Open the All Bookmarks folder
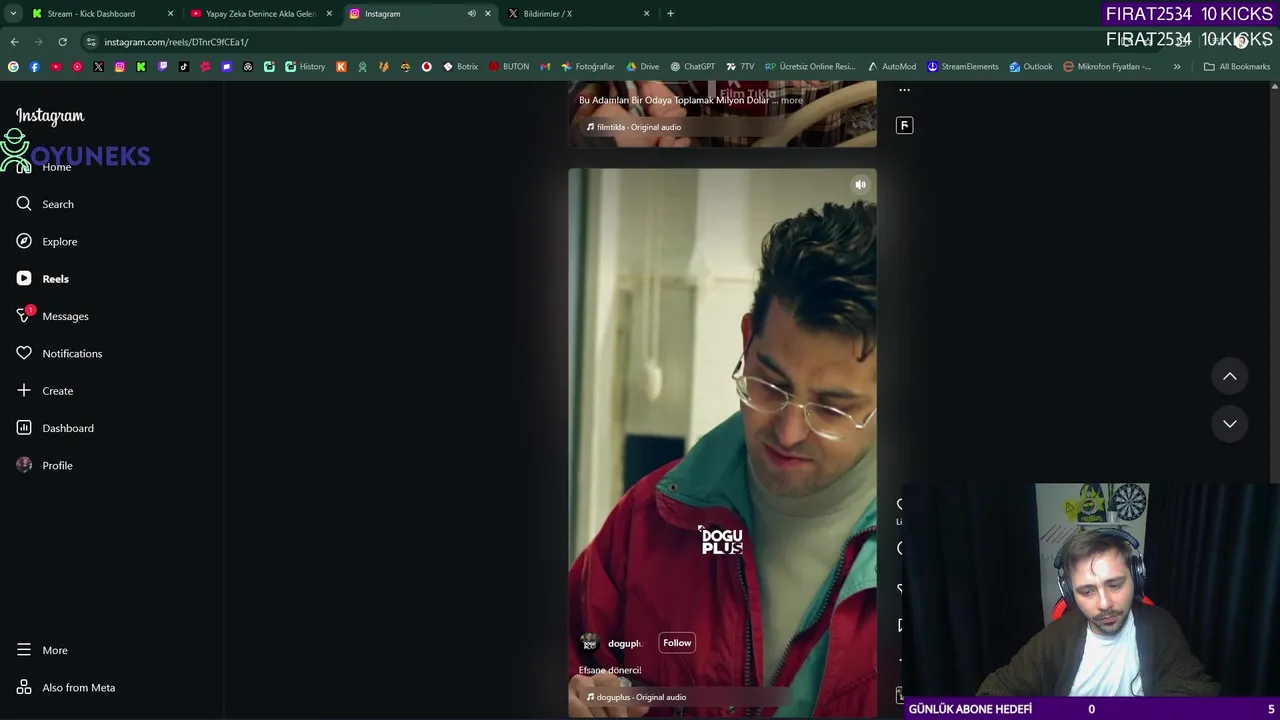The width and height of the screenshot is (1280, 720). click(1237, 67)
